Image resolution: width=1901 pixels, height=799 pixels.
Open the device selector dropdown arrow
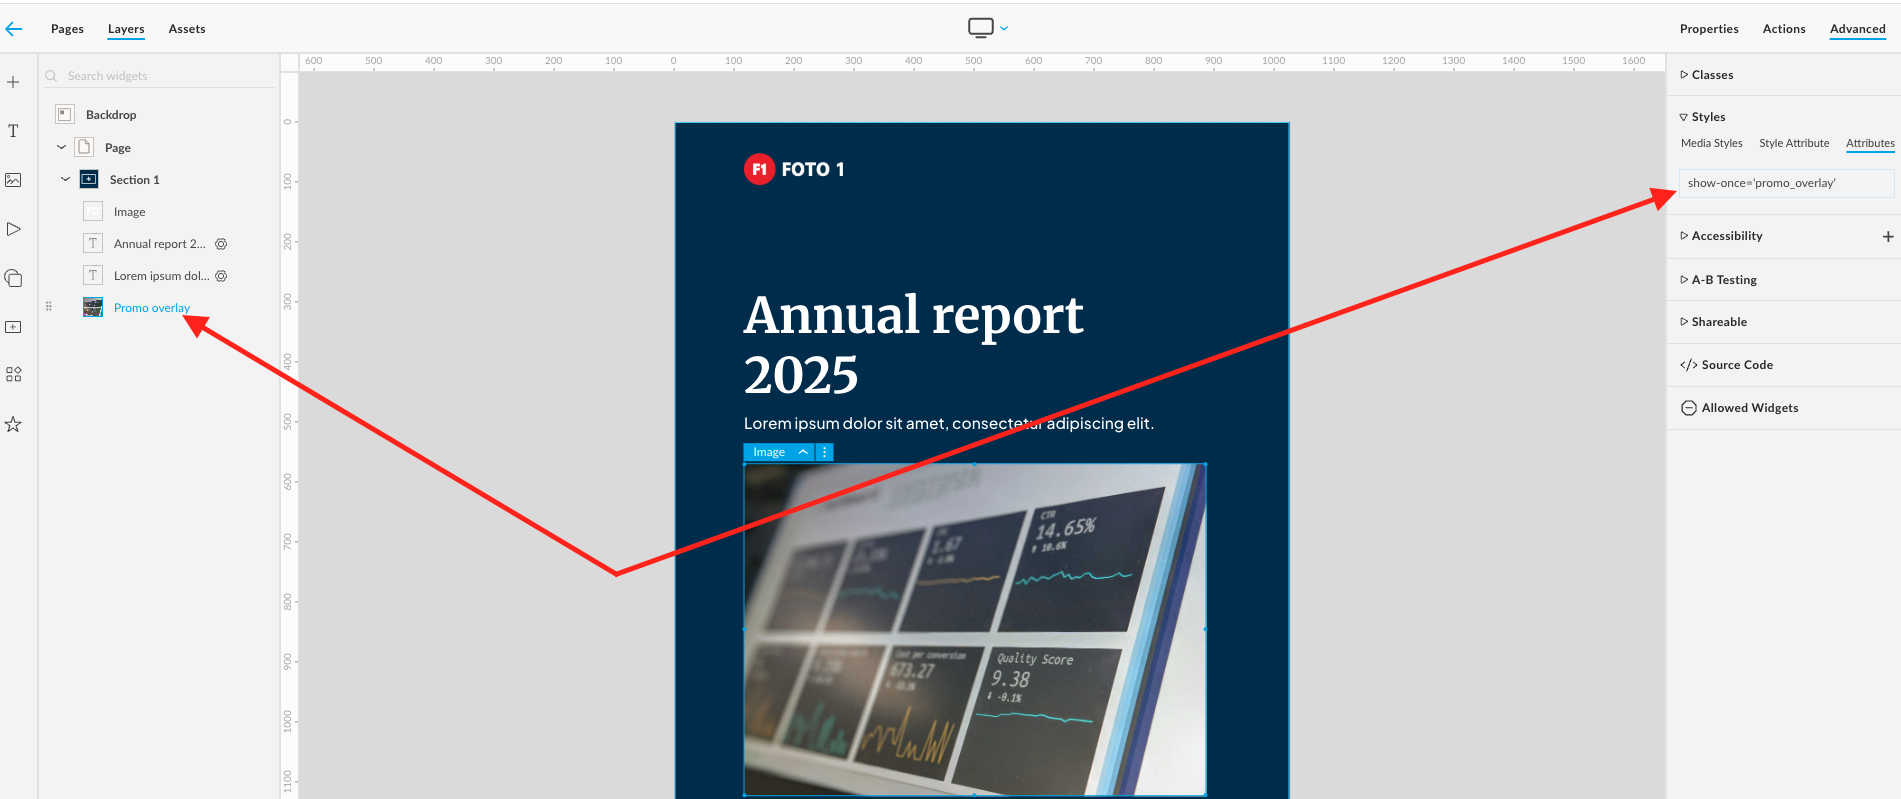[x=1004, y=28]
